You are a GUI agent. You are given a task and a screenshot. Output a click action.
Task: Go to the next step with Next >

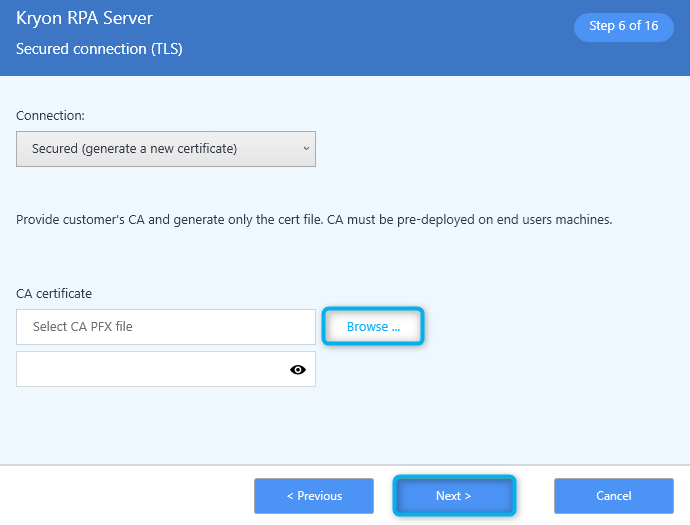pyautogui.click(x=454, y=496)
